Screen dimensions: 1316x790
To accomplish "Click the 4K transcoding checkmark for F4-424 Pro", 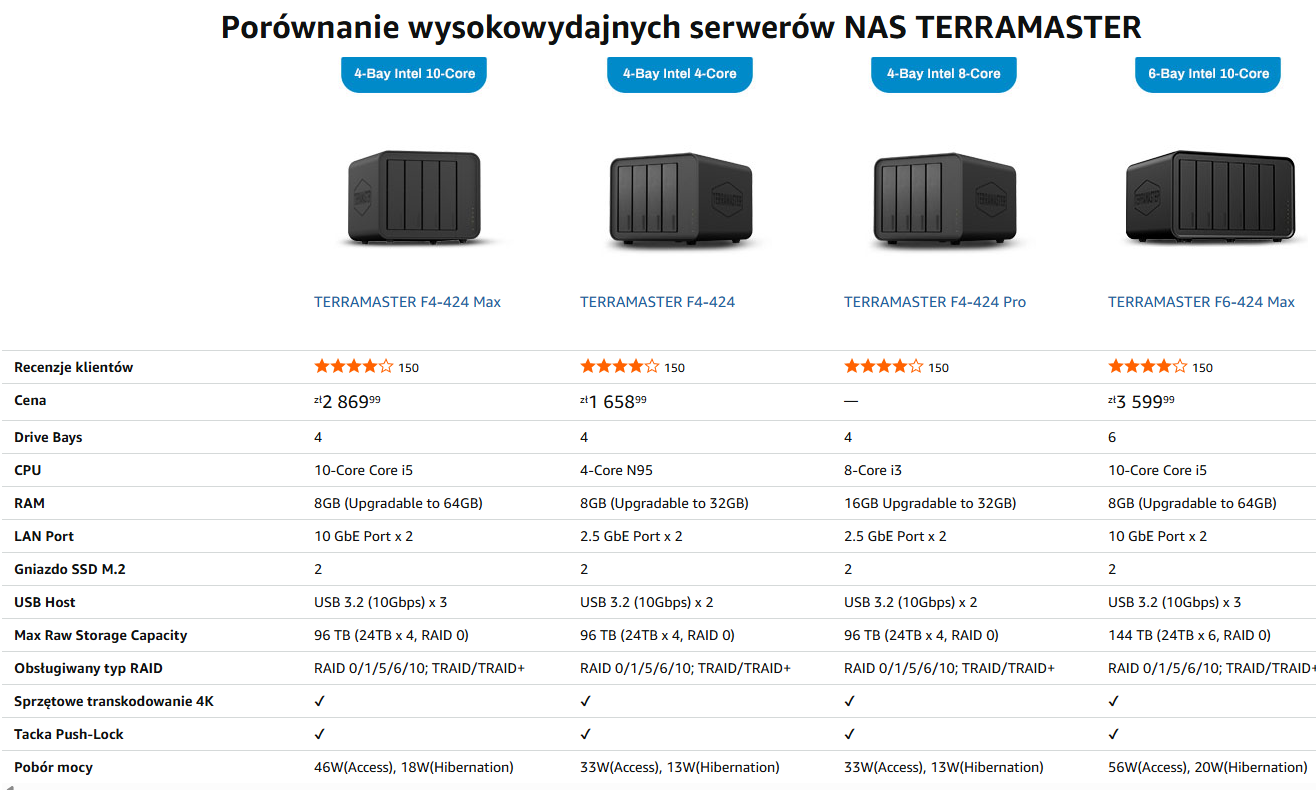I will 849,700.
